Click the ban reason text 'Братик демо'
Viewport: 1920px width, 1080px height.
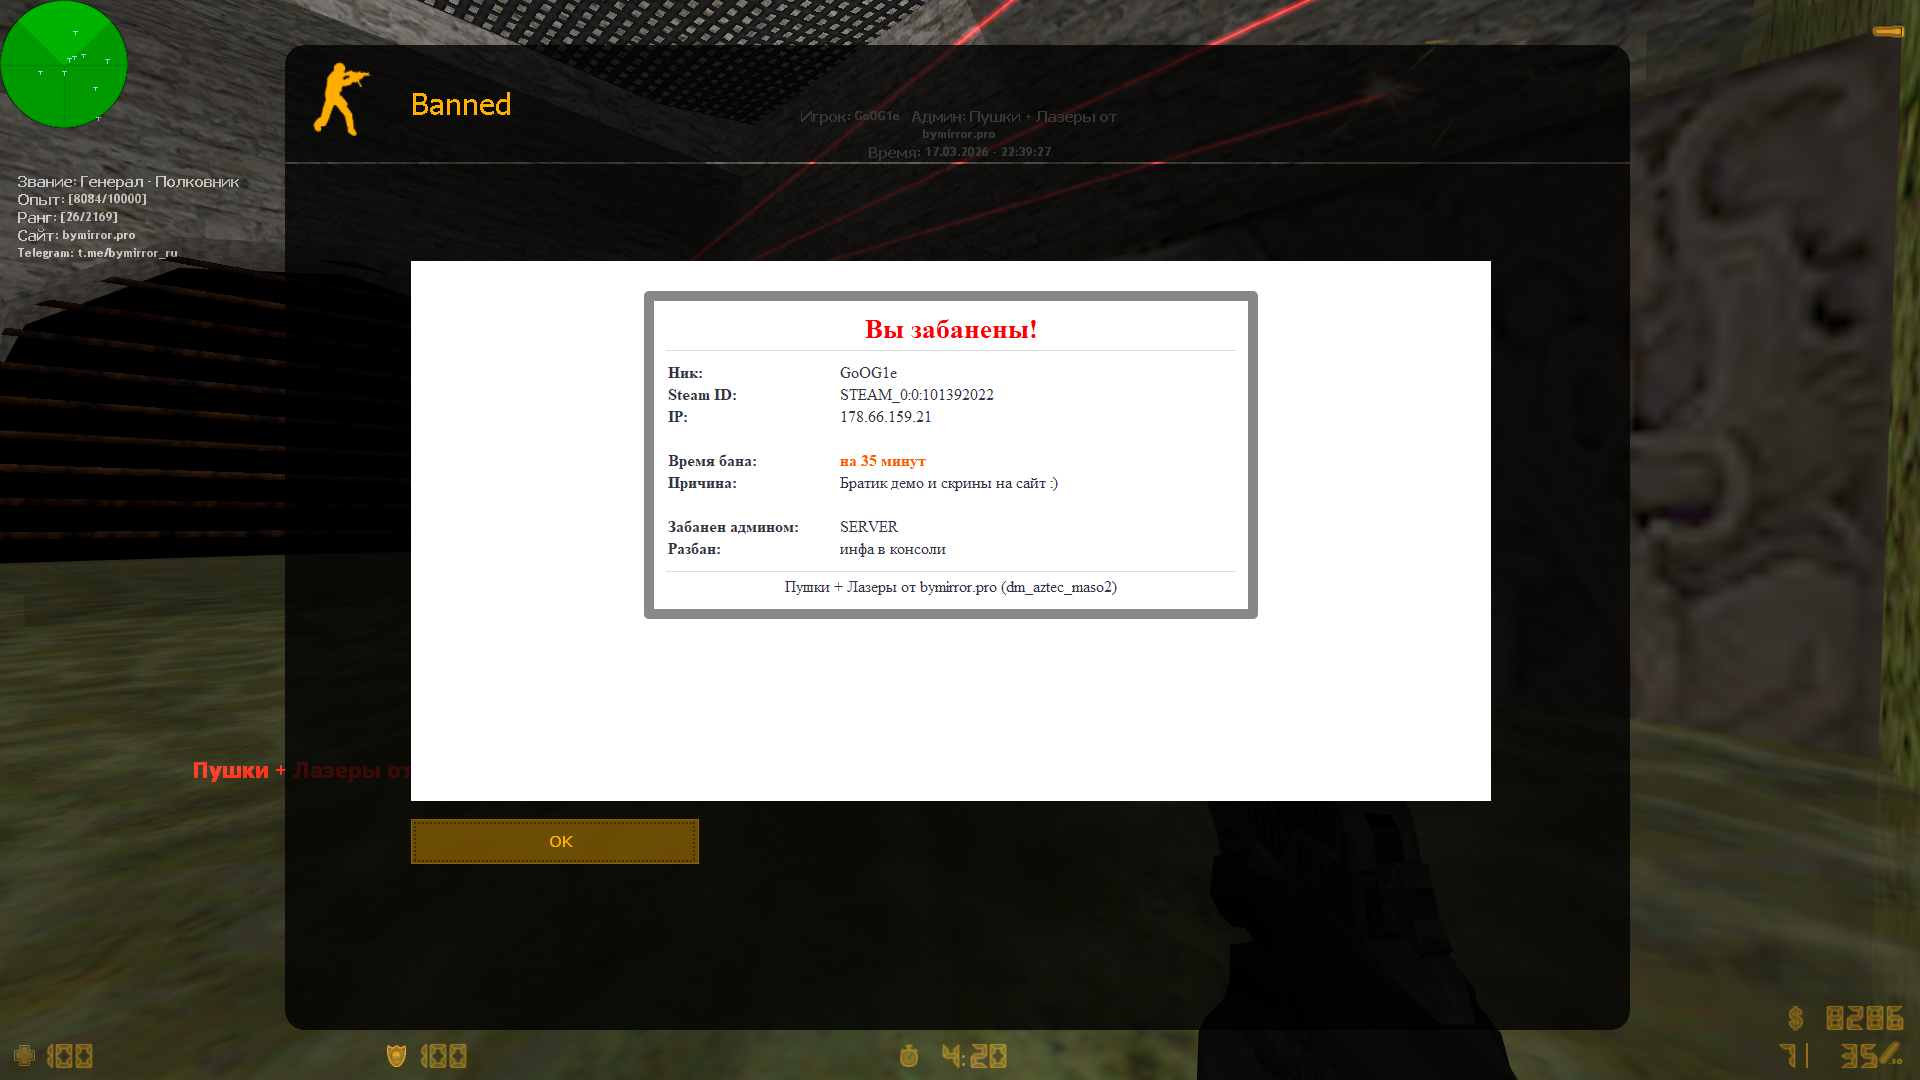point(948,483)
